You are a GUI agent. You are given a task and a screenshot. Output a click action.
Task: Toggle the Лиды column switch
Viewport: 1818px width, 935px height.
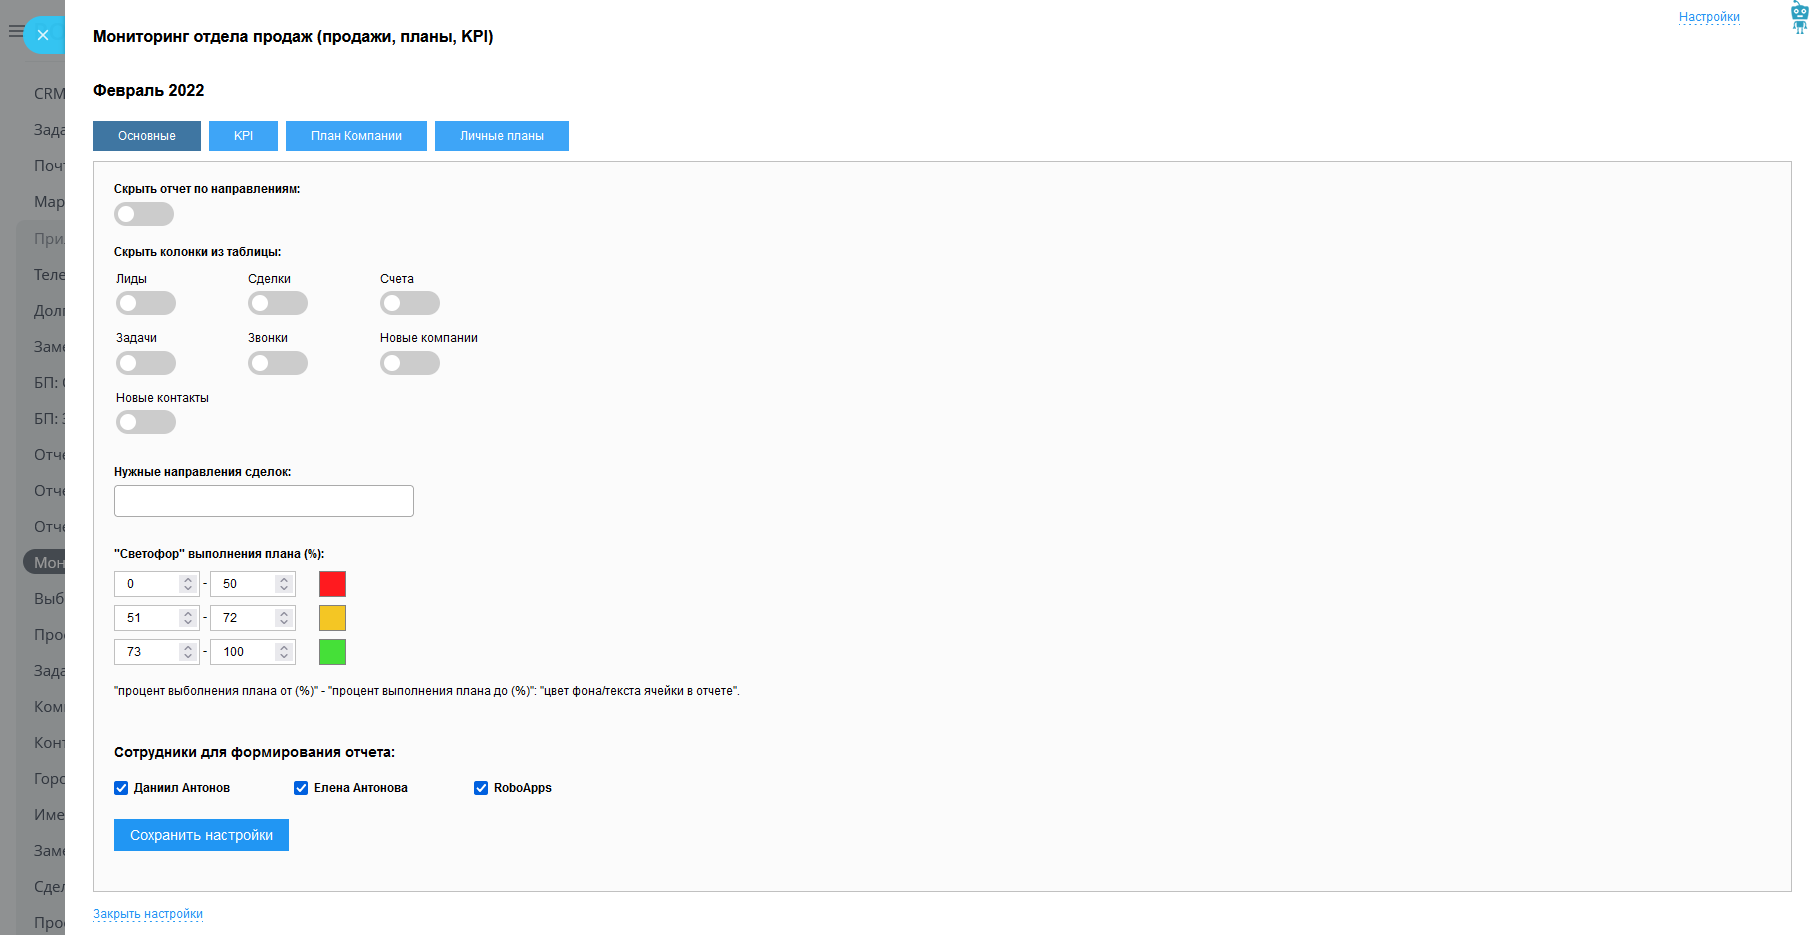(x=146, y=303)
